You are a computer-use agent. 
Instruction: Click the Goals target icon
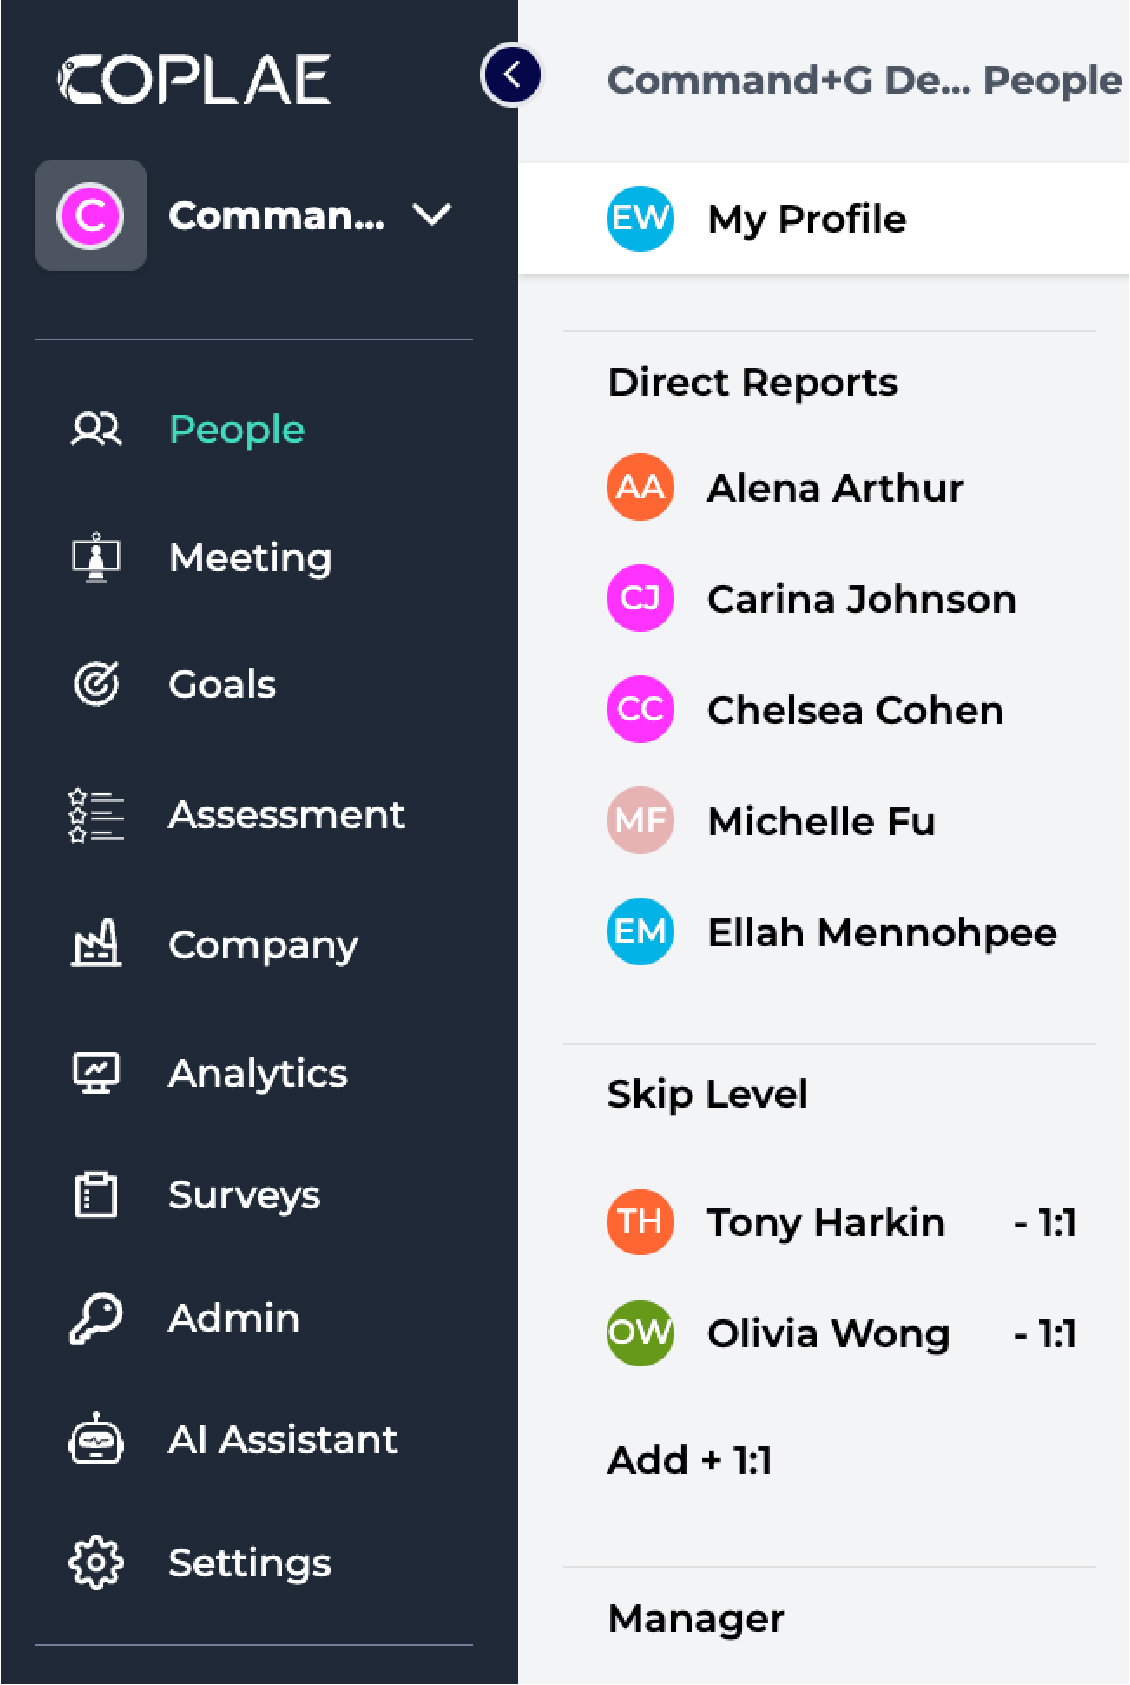tap(96, 684)
